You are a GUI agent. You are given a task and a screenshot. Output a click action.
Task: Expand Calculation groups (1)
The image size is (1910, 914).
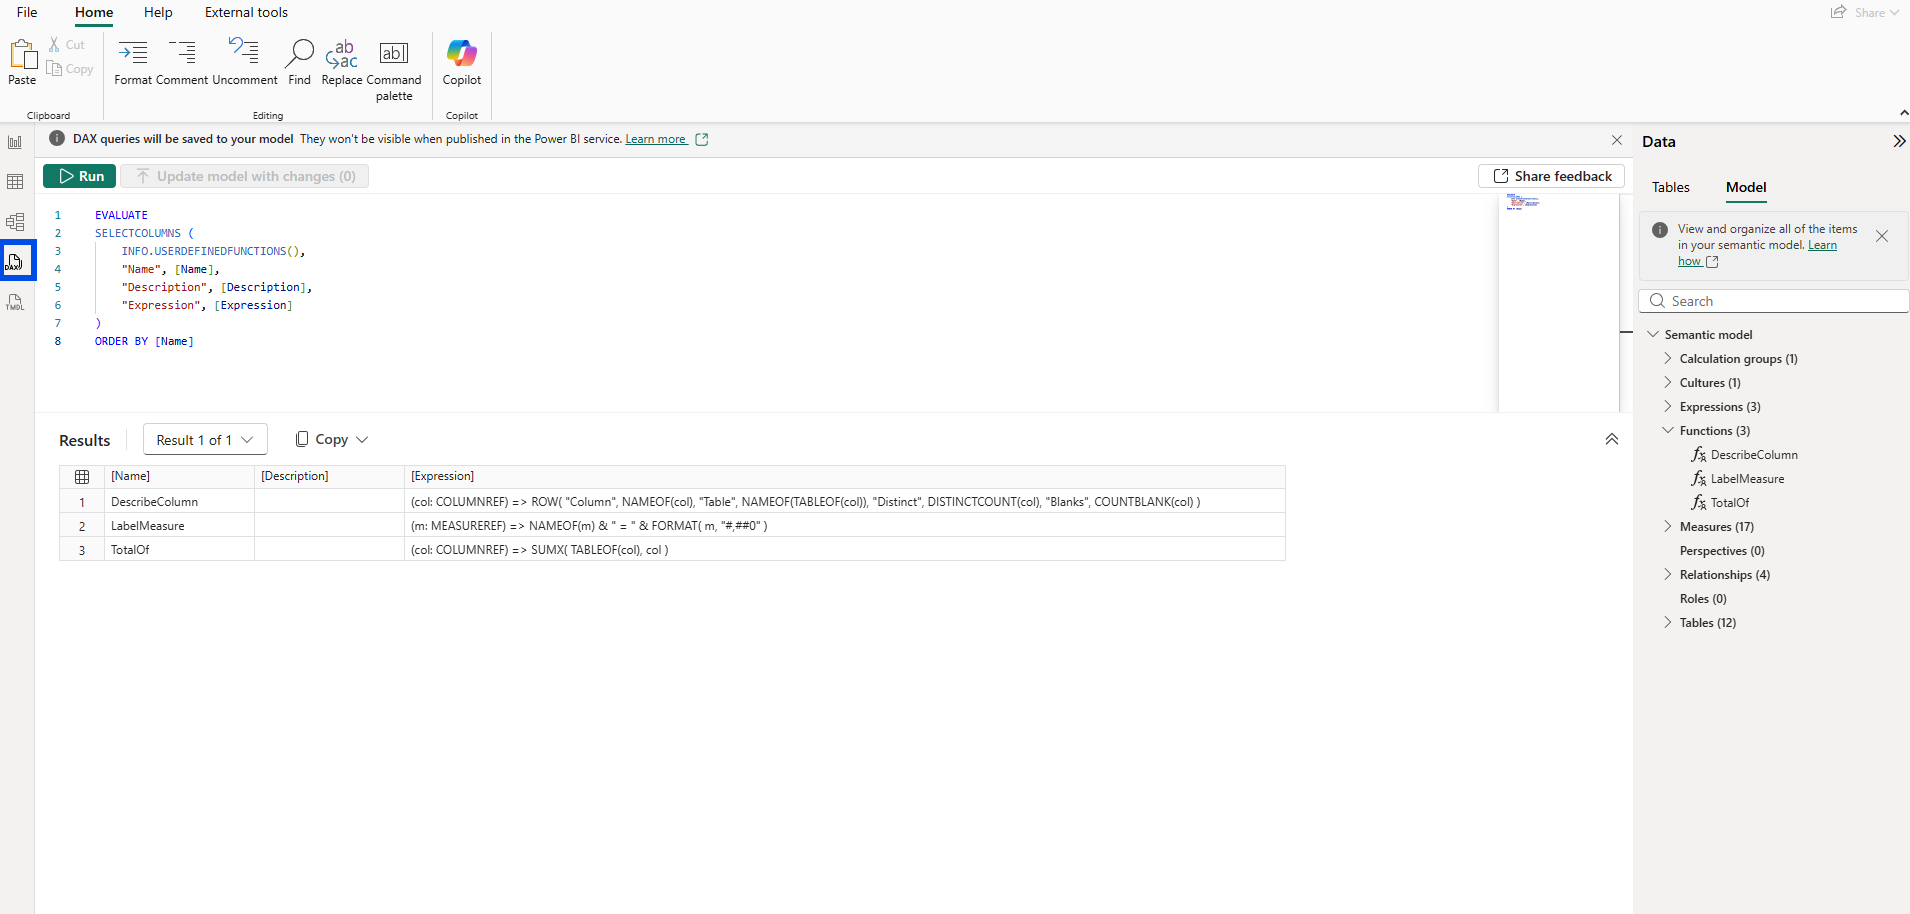click(1668, 359)
